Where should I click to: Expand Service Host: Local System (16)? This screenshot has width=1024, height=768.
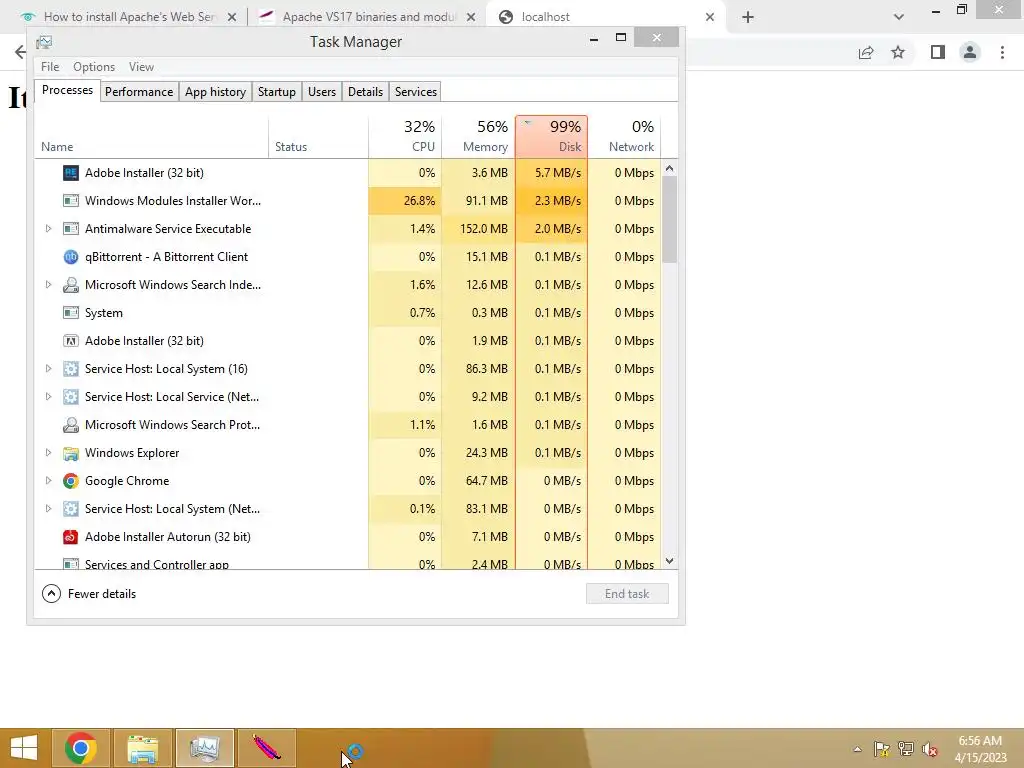48,369
